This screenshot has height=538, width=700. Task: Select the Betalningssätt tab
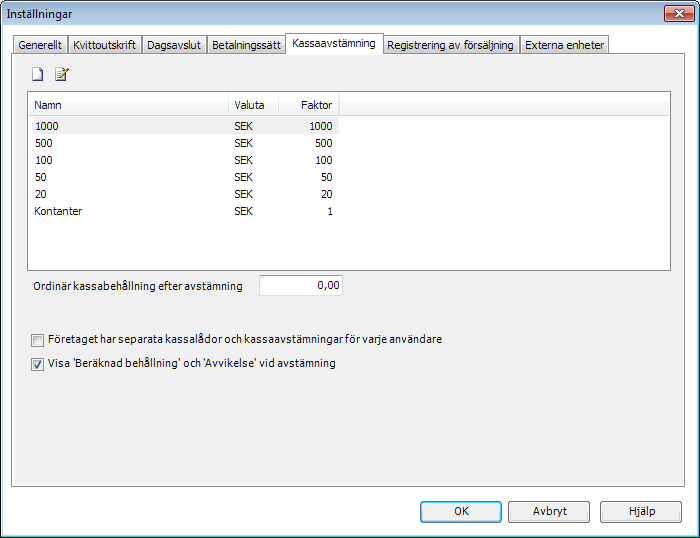[246, 45]
